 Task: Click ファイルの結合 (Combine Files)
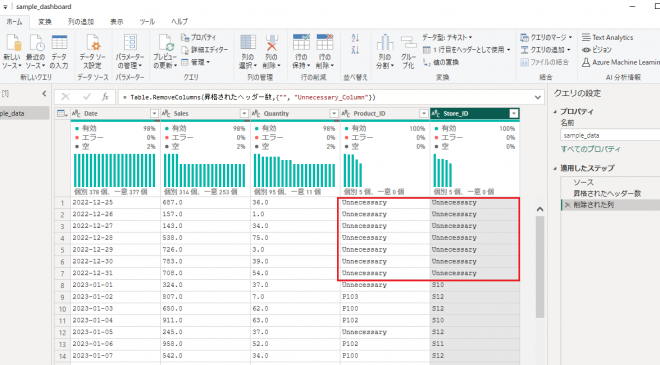click(x=545, y=62)
